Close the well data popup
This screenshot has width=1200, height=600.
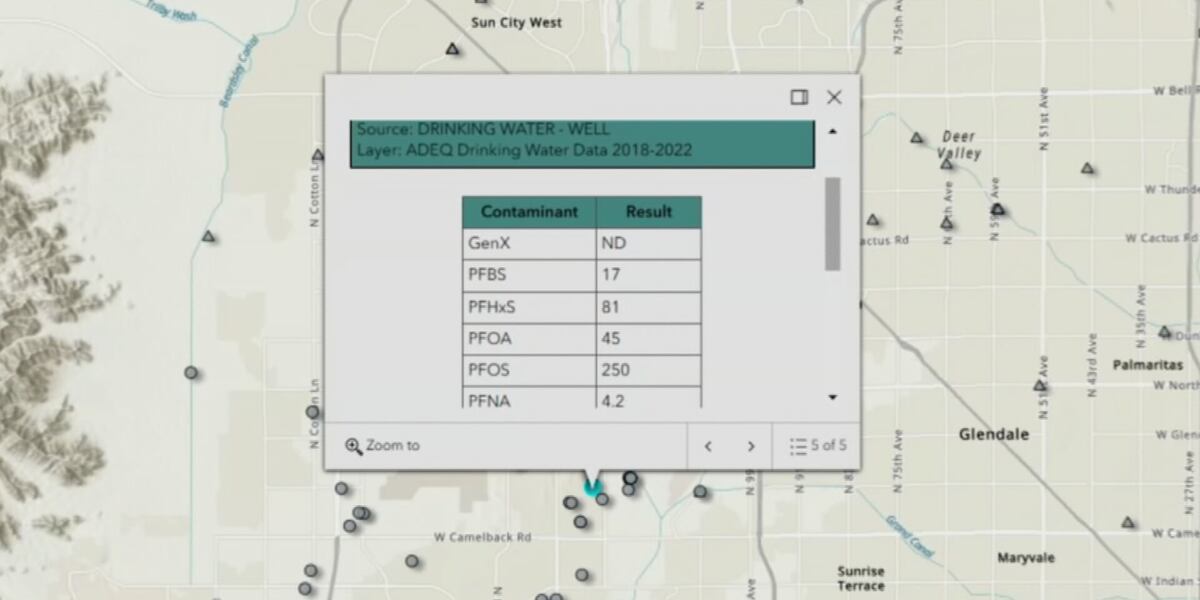834,97
